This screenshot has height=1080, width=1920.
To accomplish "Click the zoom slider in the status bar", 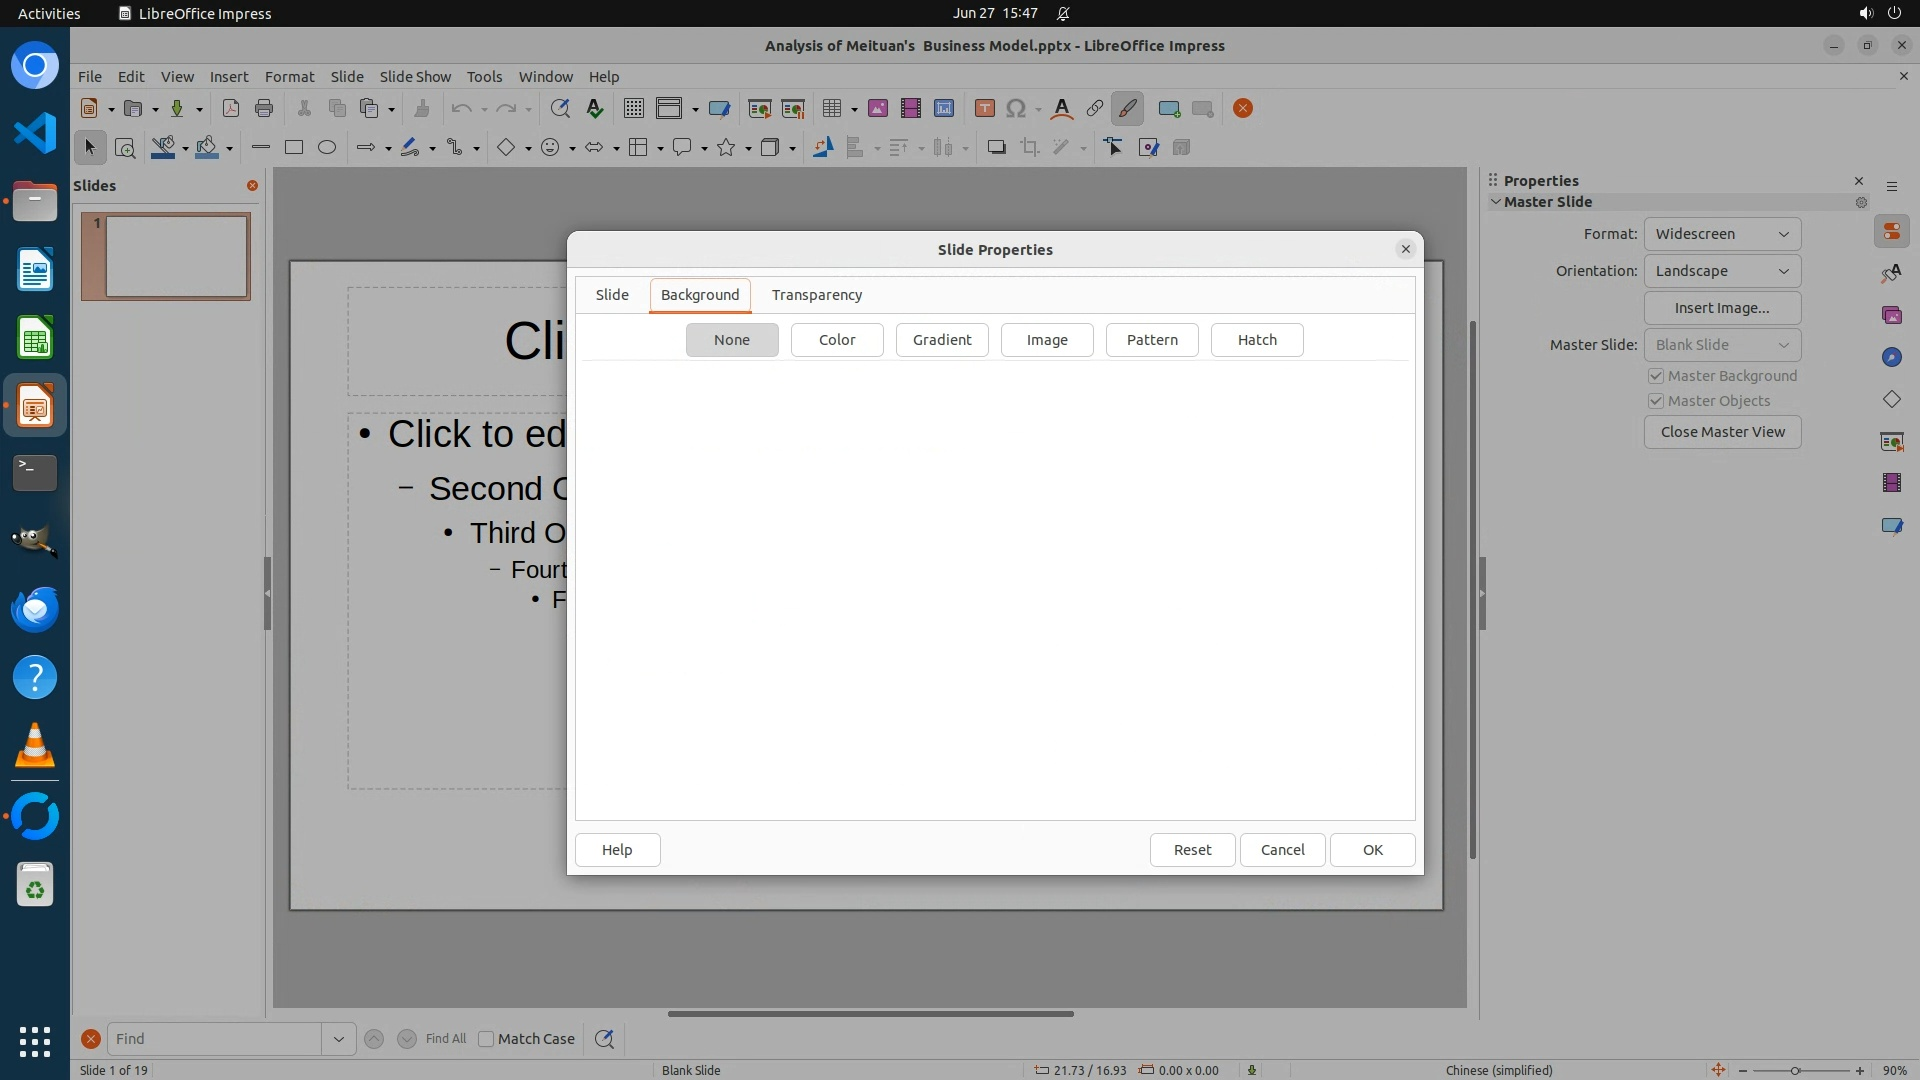I will coord(1795,1070).
